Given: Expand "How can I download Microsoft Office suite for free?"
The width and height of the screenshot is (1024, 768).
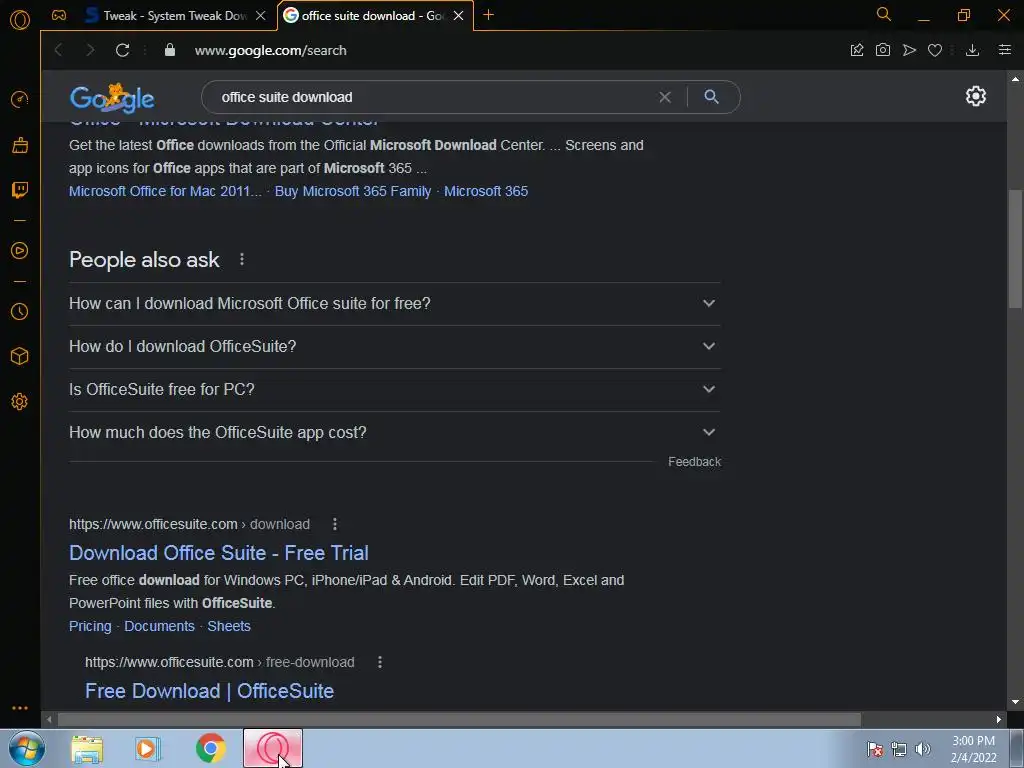Looking at the screenshot, I should tap(394, 304).
